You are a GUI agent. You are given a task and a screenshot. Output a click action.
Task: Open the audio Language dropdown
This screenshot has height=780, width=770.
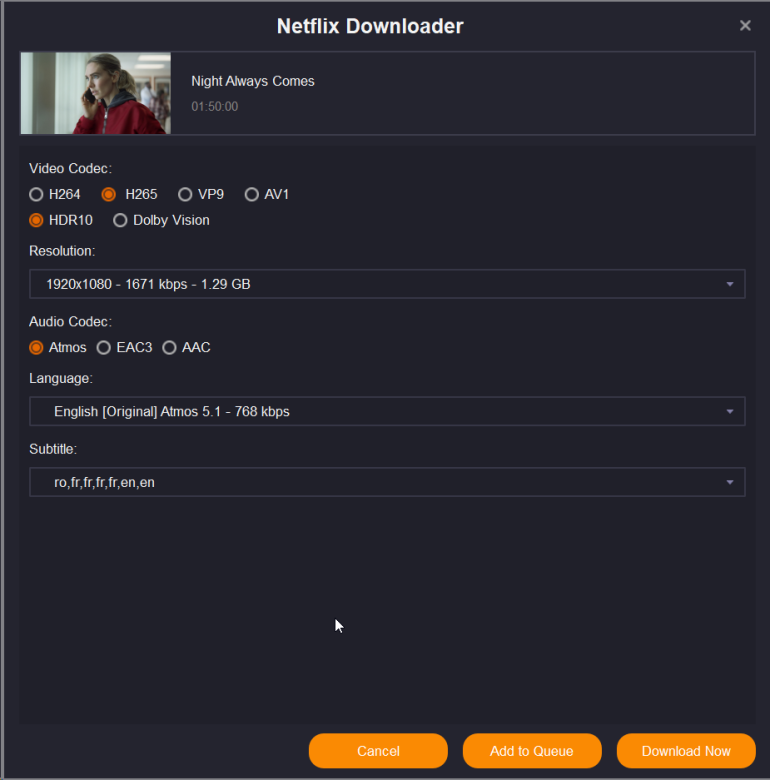[387, 411]
